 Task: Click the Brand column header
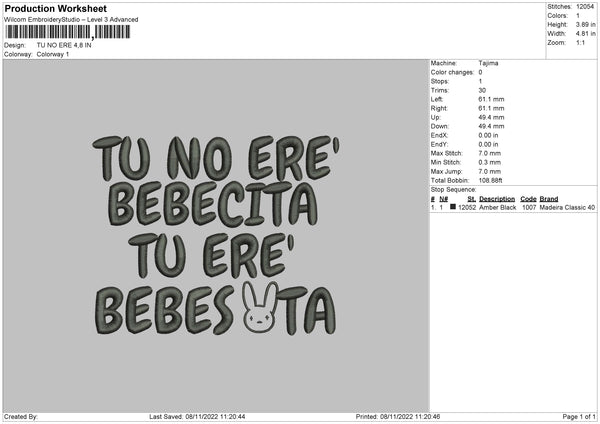551,199
